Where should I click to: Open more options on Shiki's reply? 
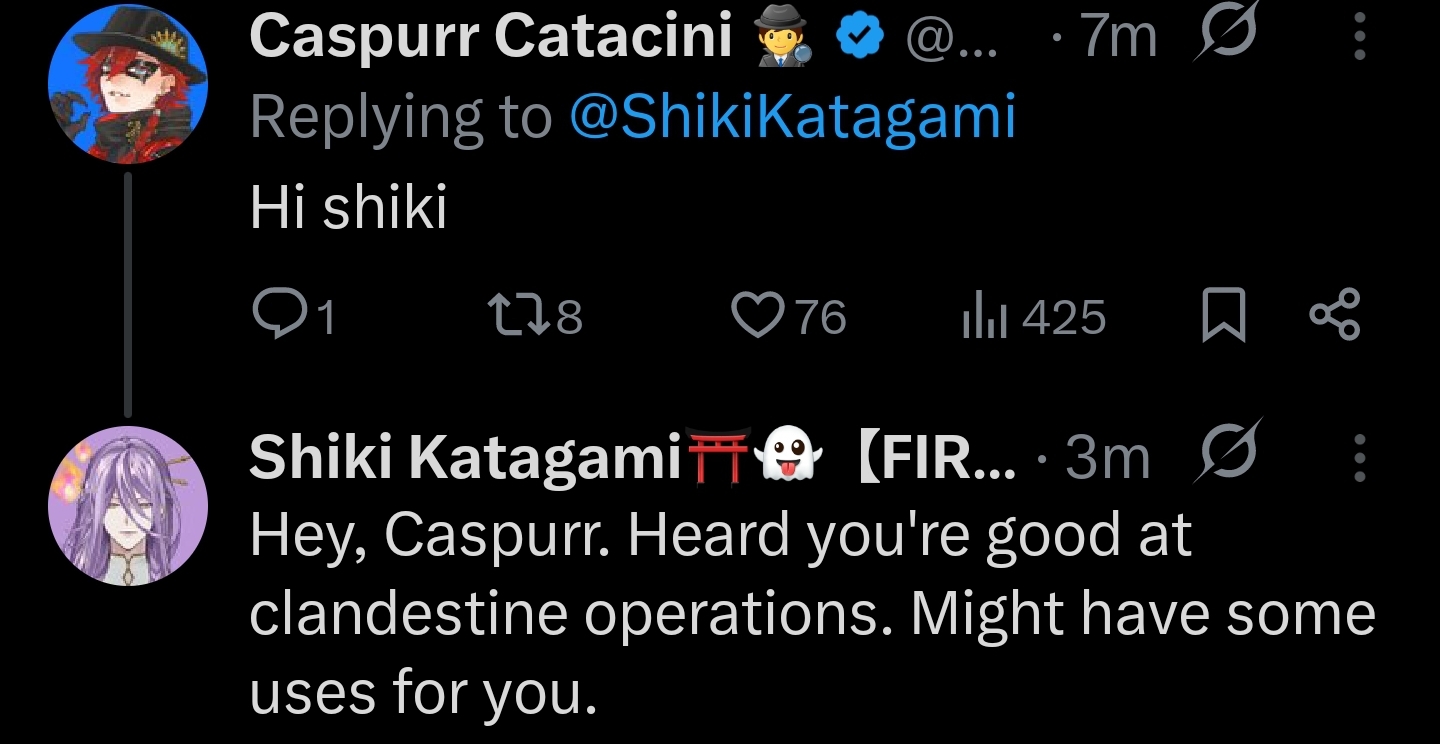click(x=1359, y=461)
